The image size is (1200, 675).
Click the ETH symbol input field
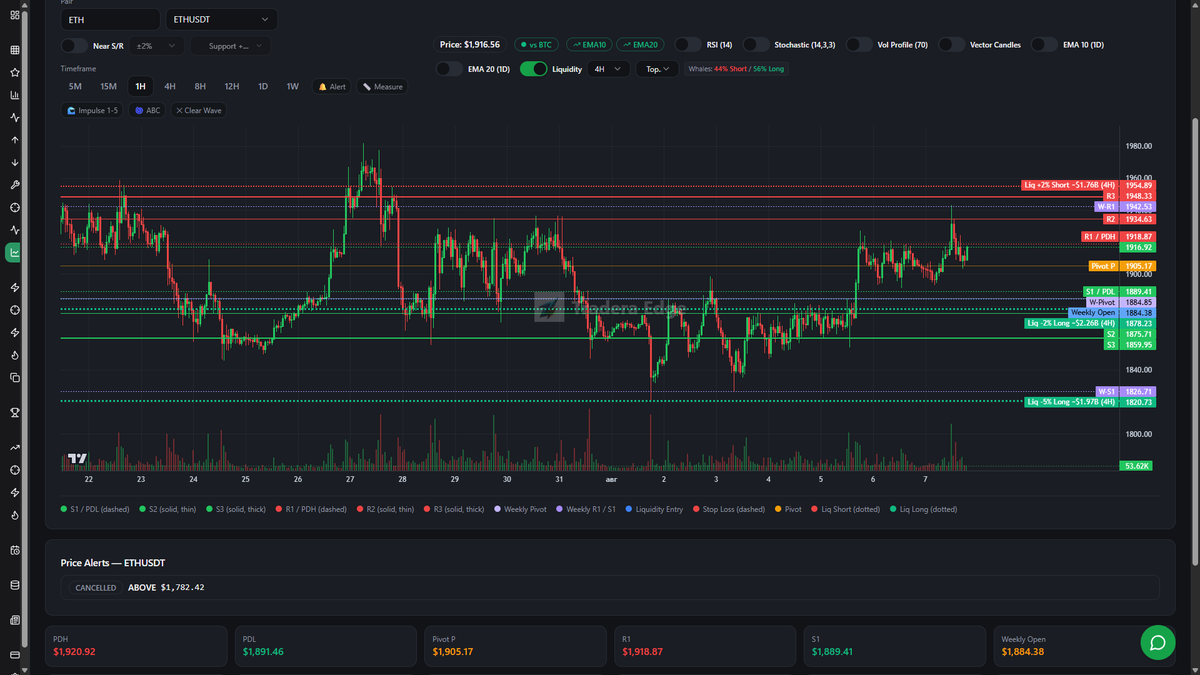110,19
